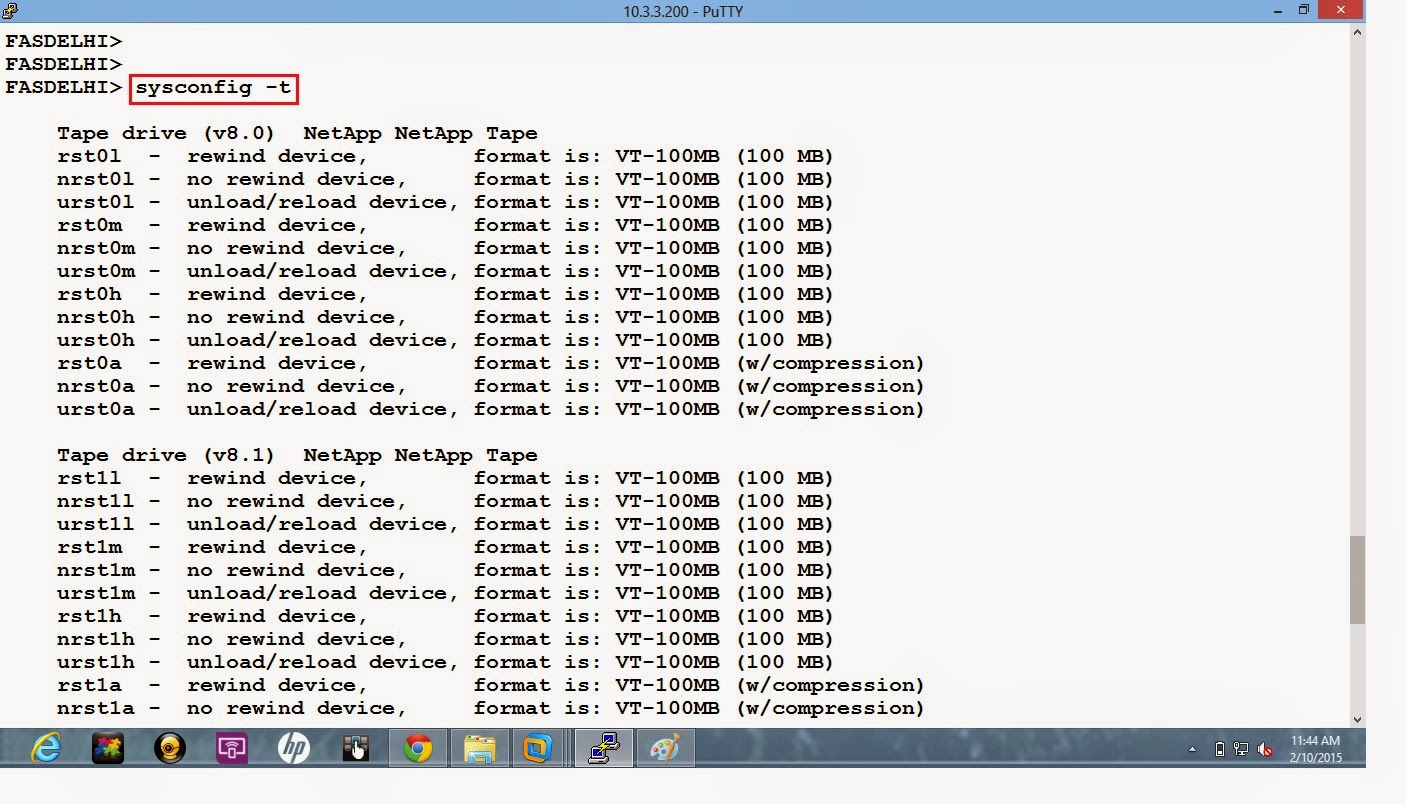Screen dimensions: 1406x804
Task: Click the battery status tray icon
Action: pyautogui.click(x=1220, y=747)
